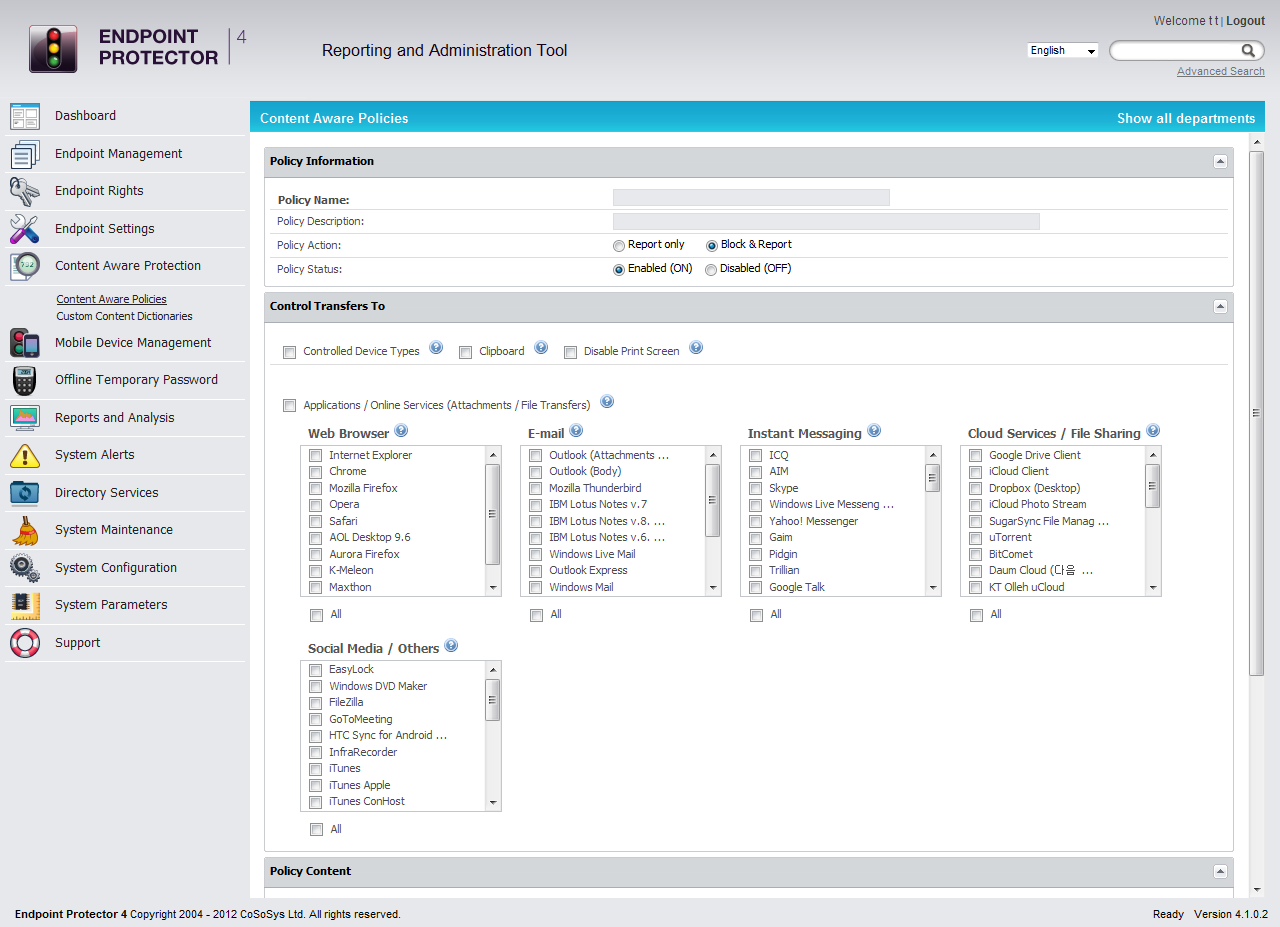The width and height of the screenshot is (1280, 927).
Task: Click the Support lifebuoy icon
Action: tap(25, 643)
